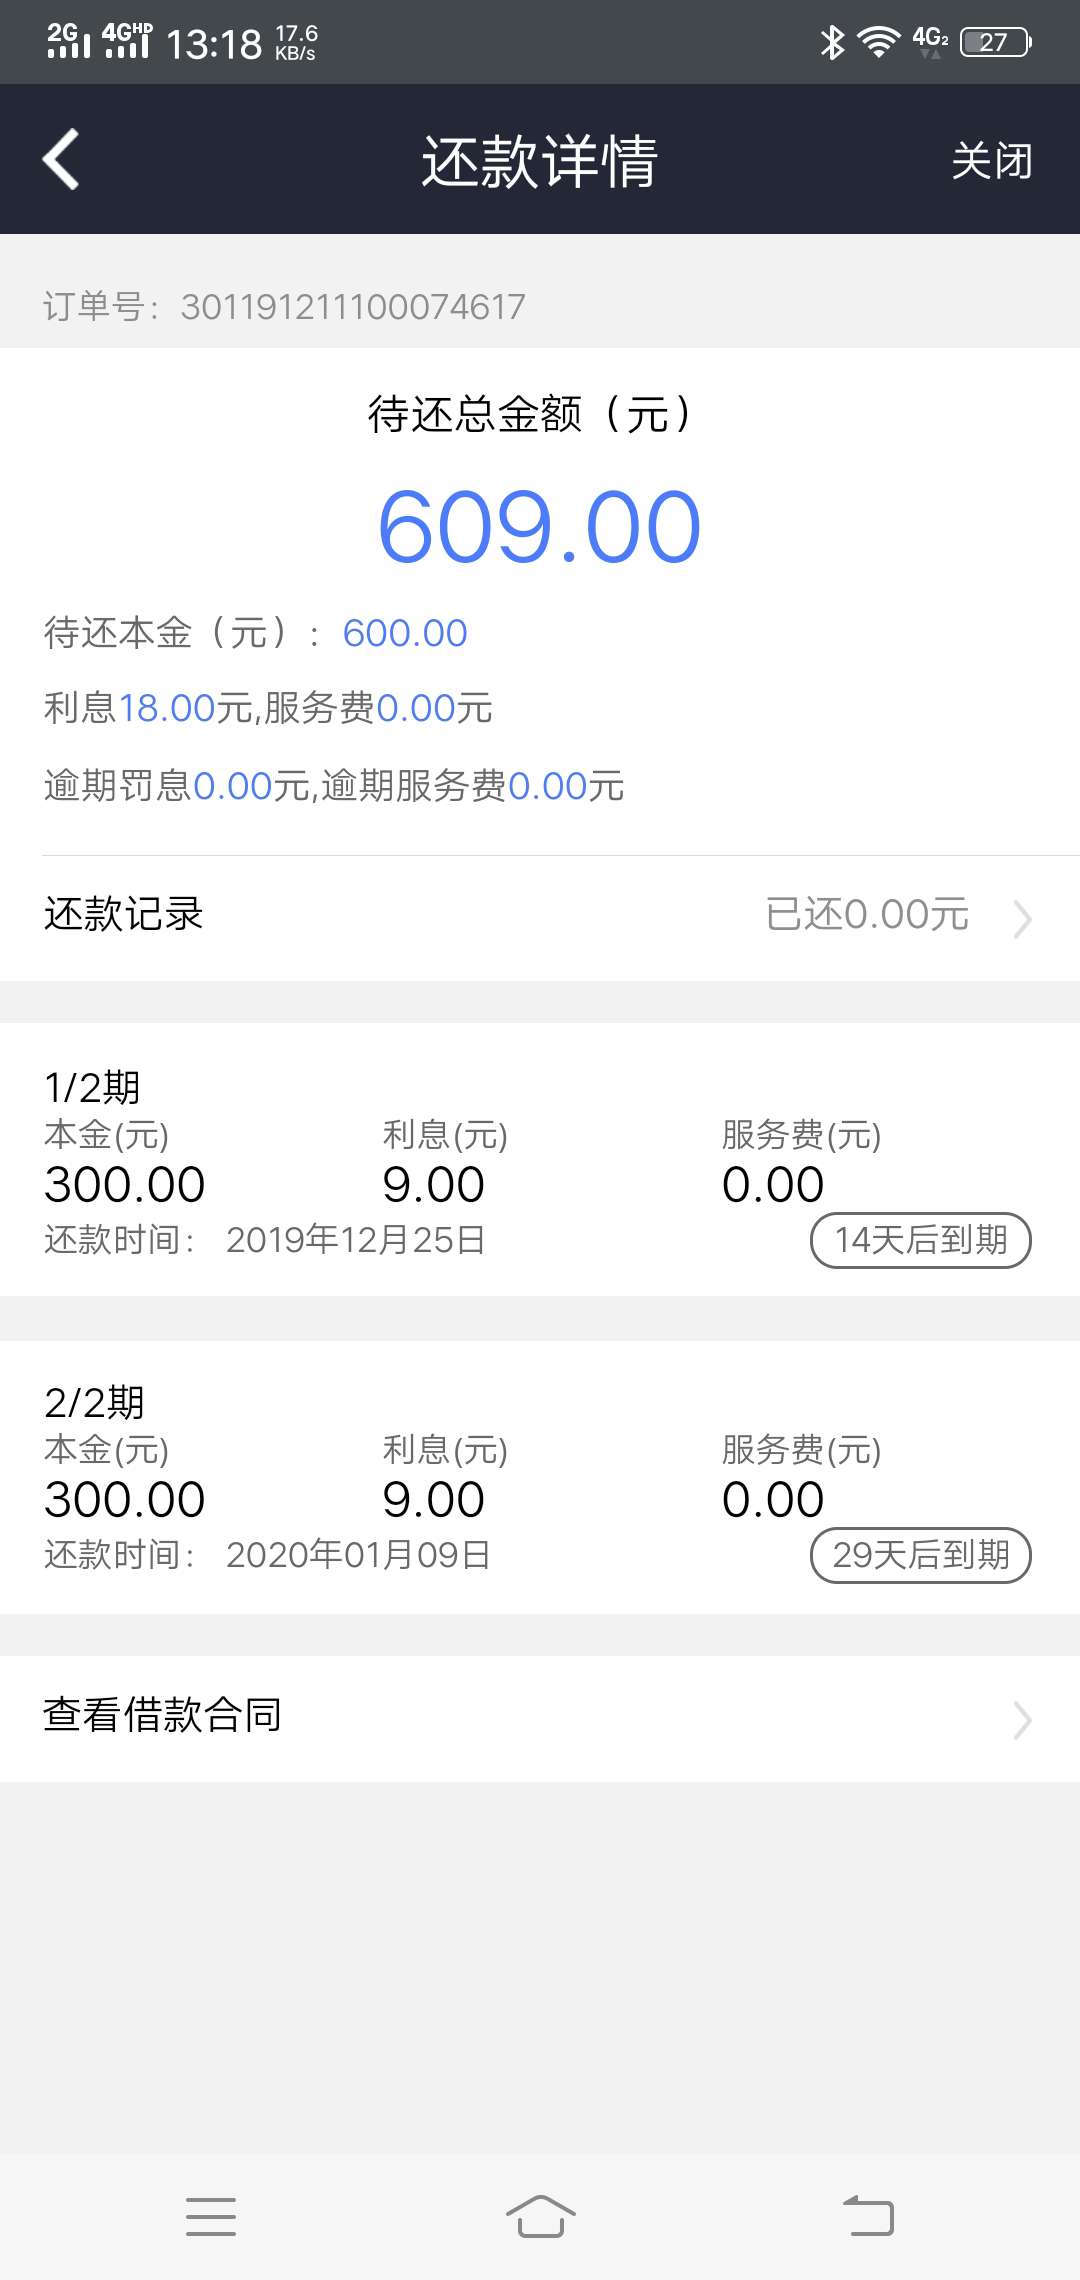This screenshot has height=2280, width=1080.
Task: Tap the Android home icon
Action: pyautogui.click(x=540, y=2217)
